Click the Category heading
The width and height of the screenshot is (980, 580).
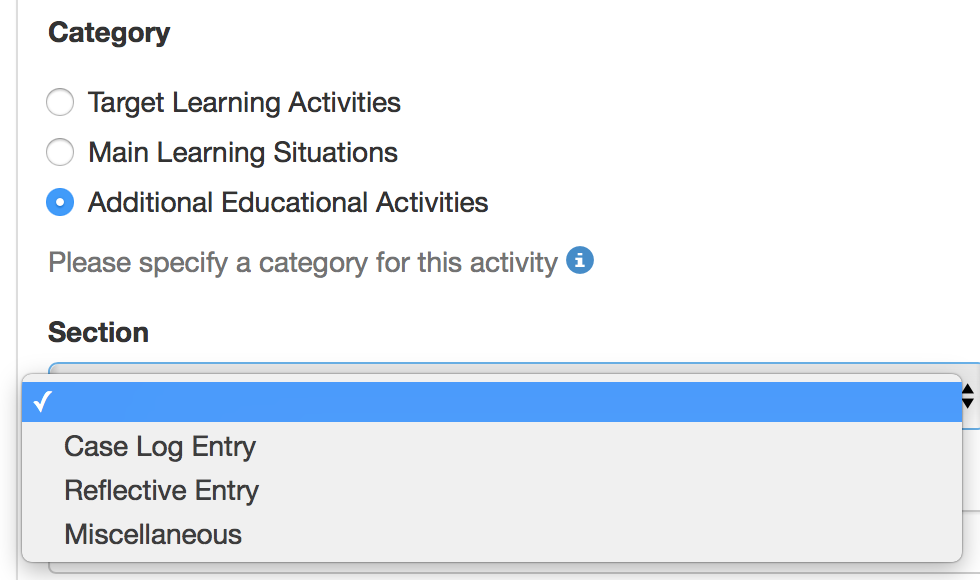coord(109,33)
